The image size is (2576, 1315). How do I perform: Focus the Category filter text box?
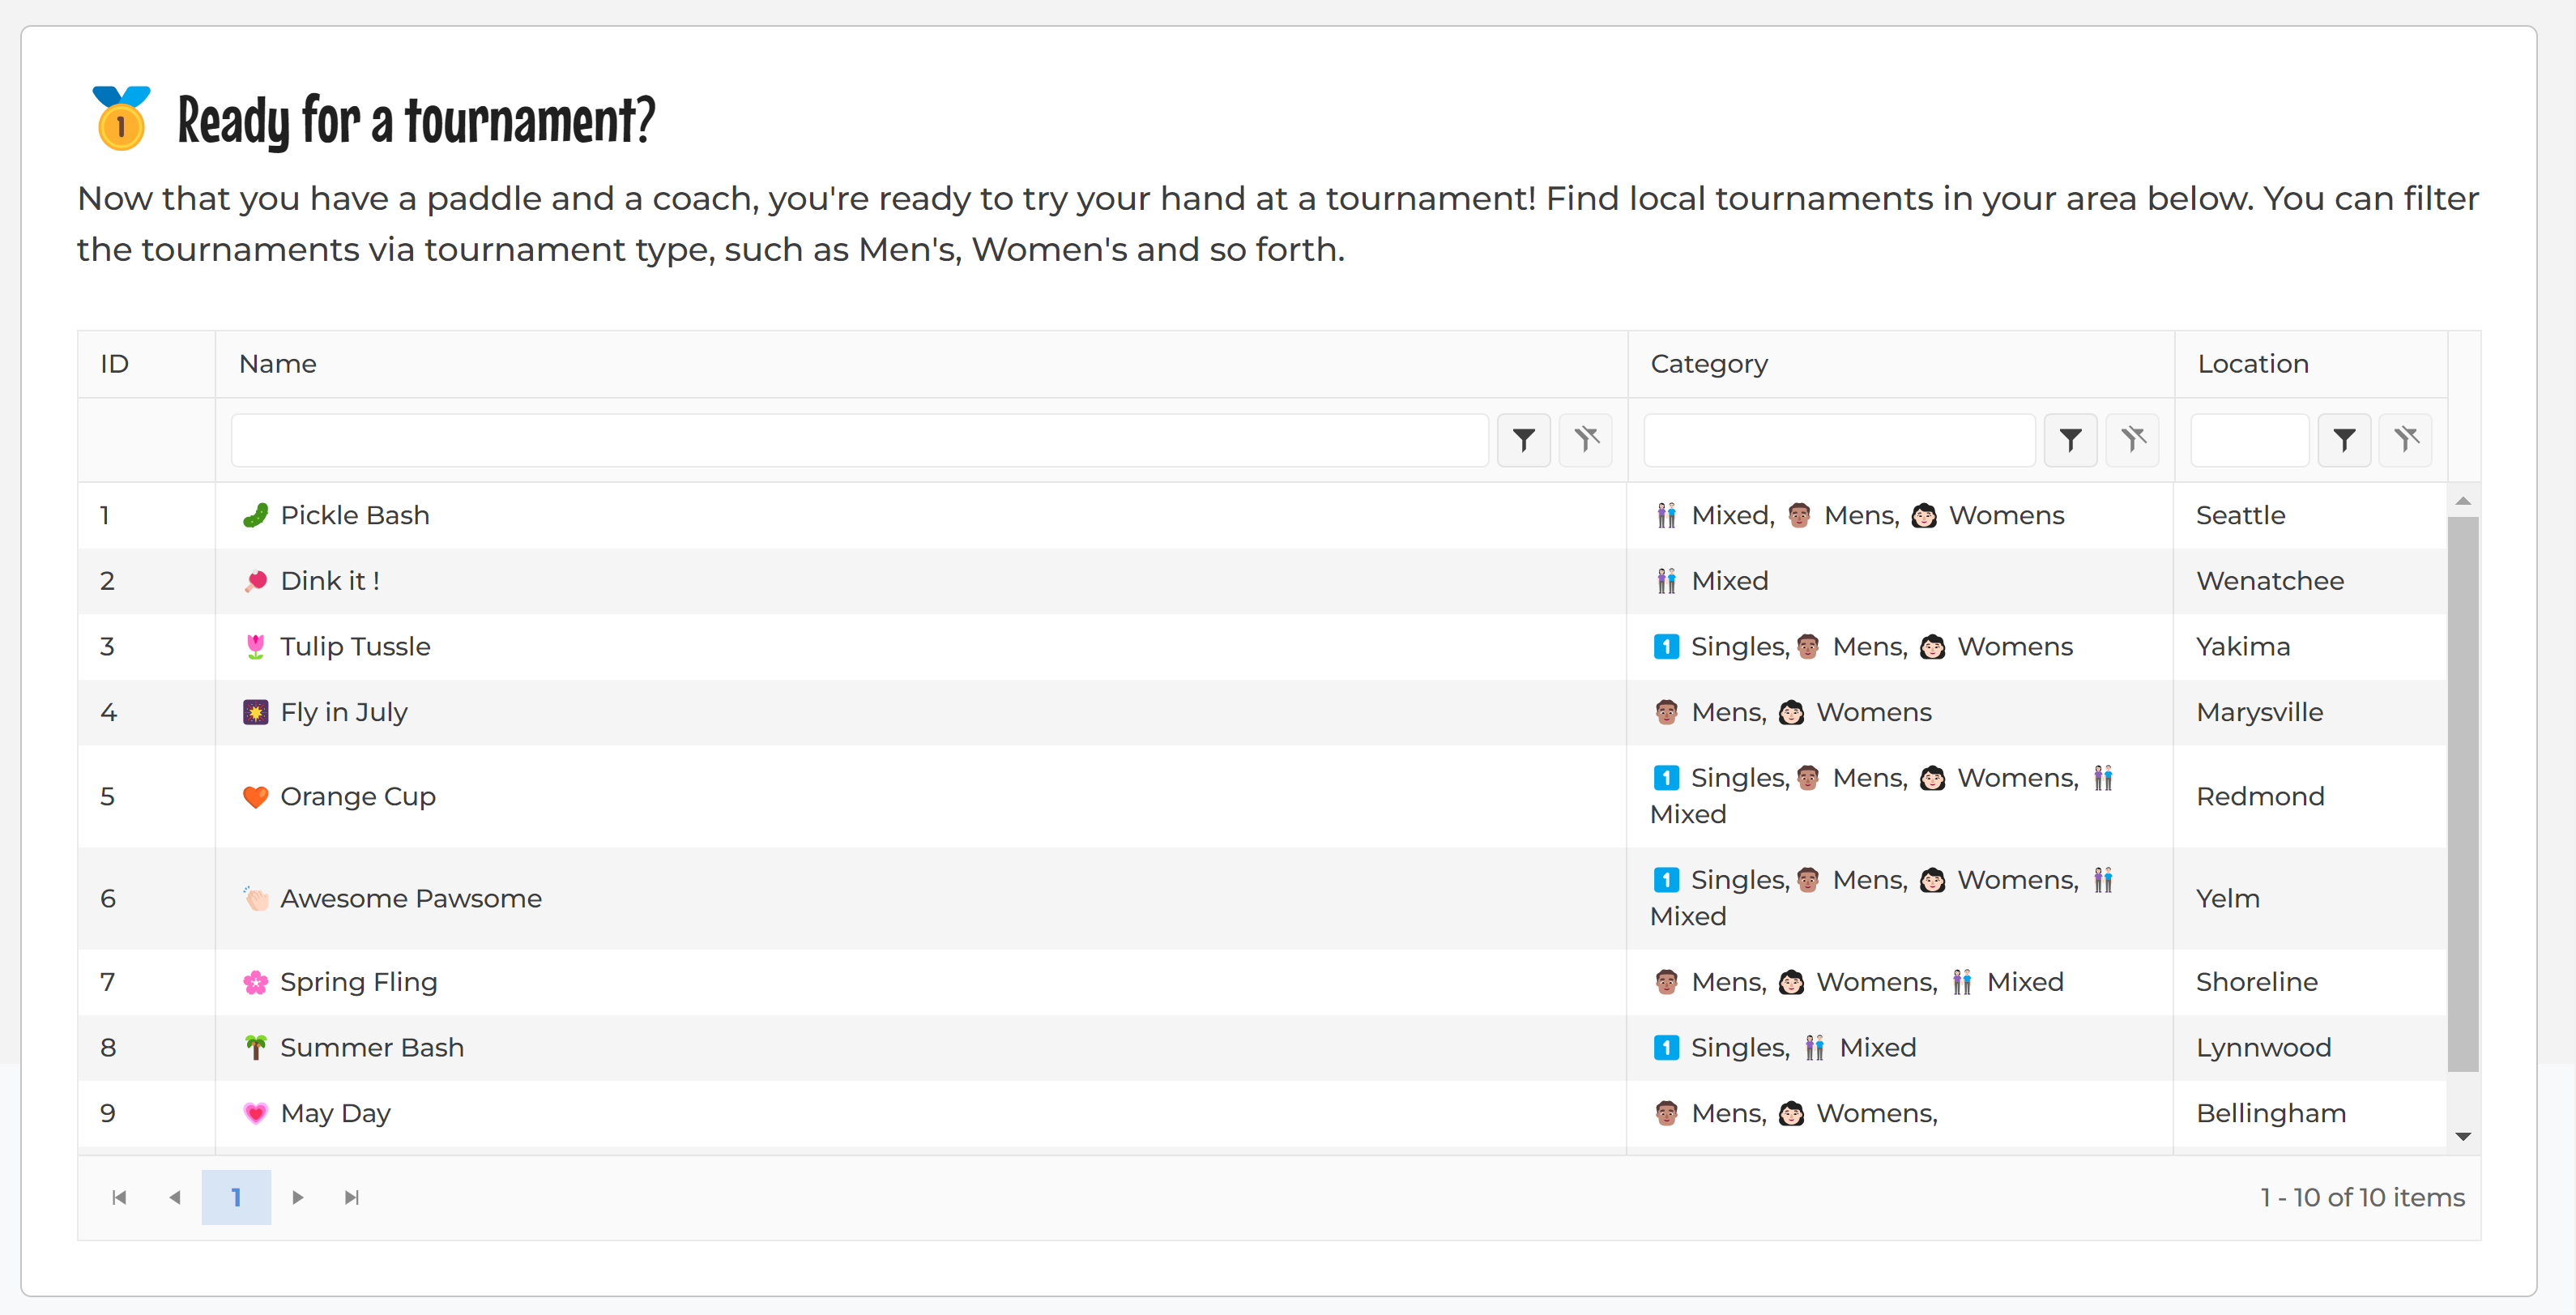tap(1839, 440)
